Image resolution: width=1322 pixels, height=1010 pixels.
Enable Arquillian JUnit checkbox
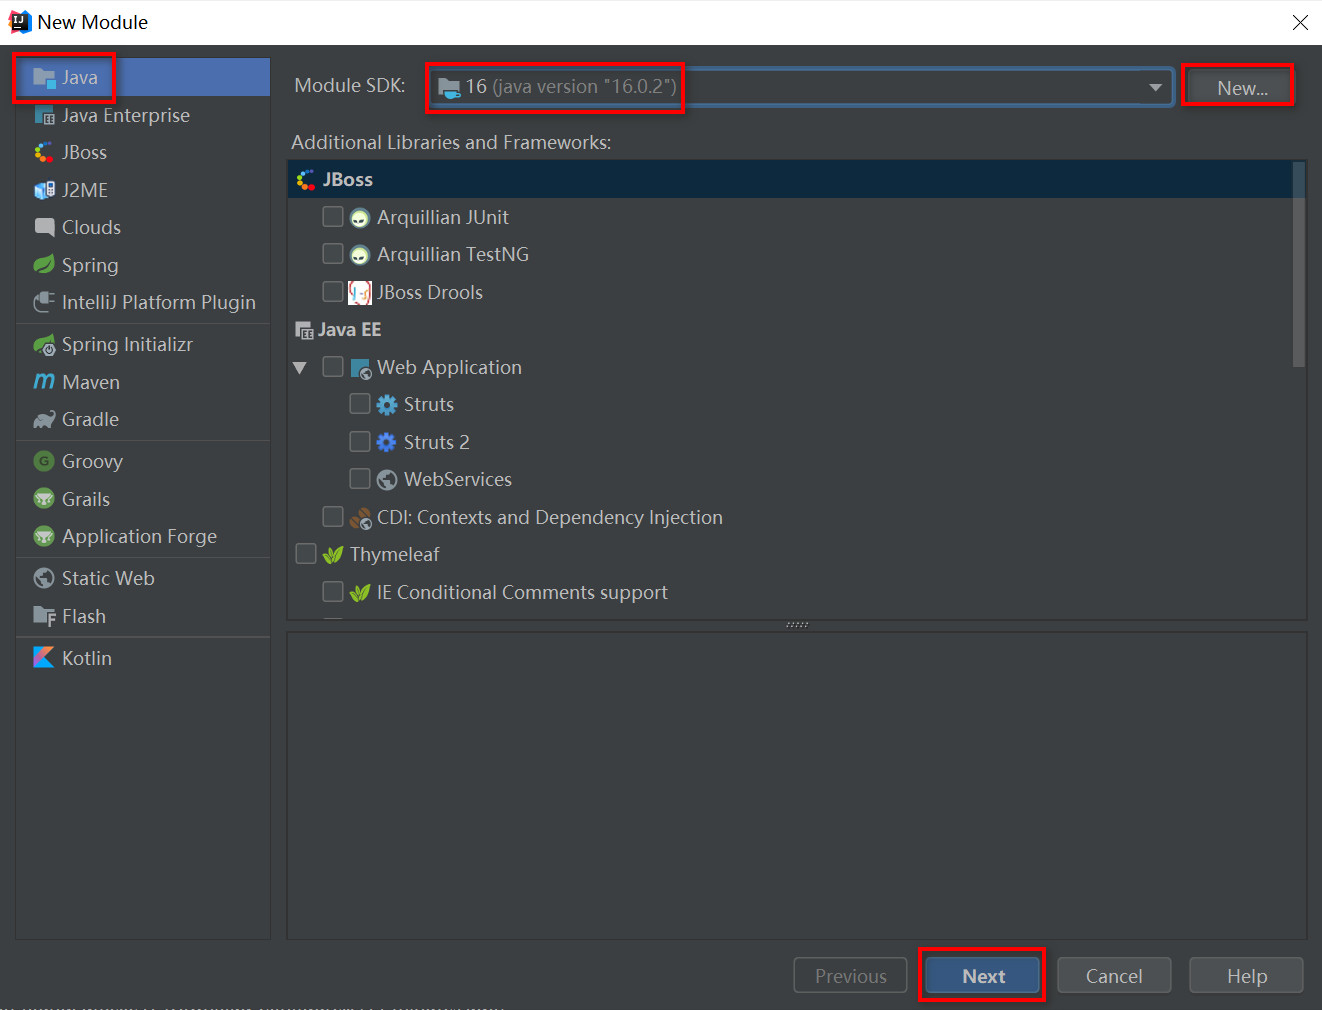tap(333, 217)
